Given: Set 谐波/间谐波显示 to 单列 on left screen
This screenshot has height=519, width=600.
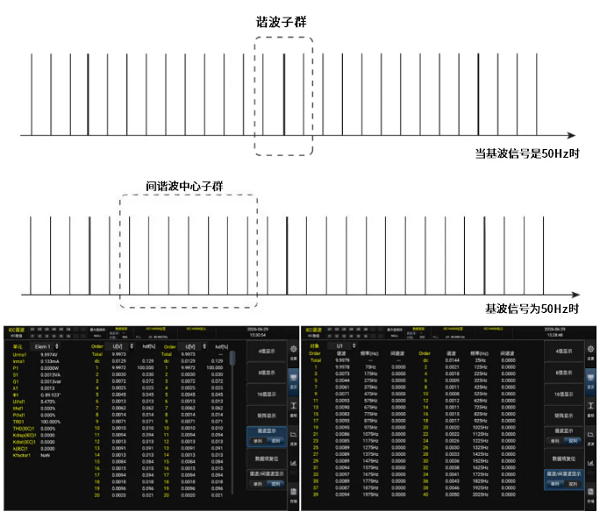Looking at the screenshot, I should pos(258,484).
